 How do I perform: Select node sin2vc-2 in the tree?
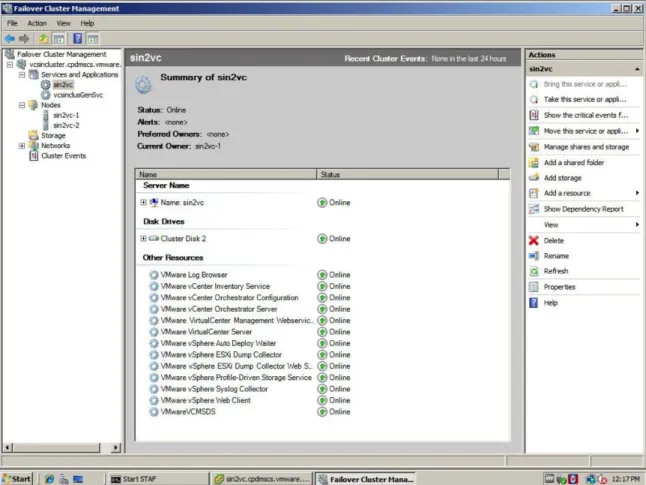[x=66, y=125]
